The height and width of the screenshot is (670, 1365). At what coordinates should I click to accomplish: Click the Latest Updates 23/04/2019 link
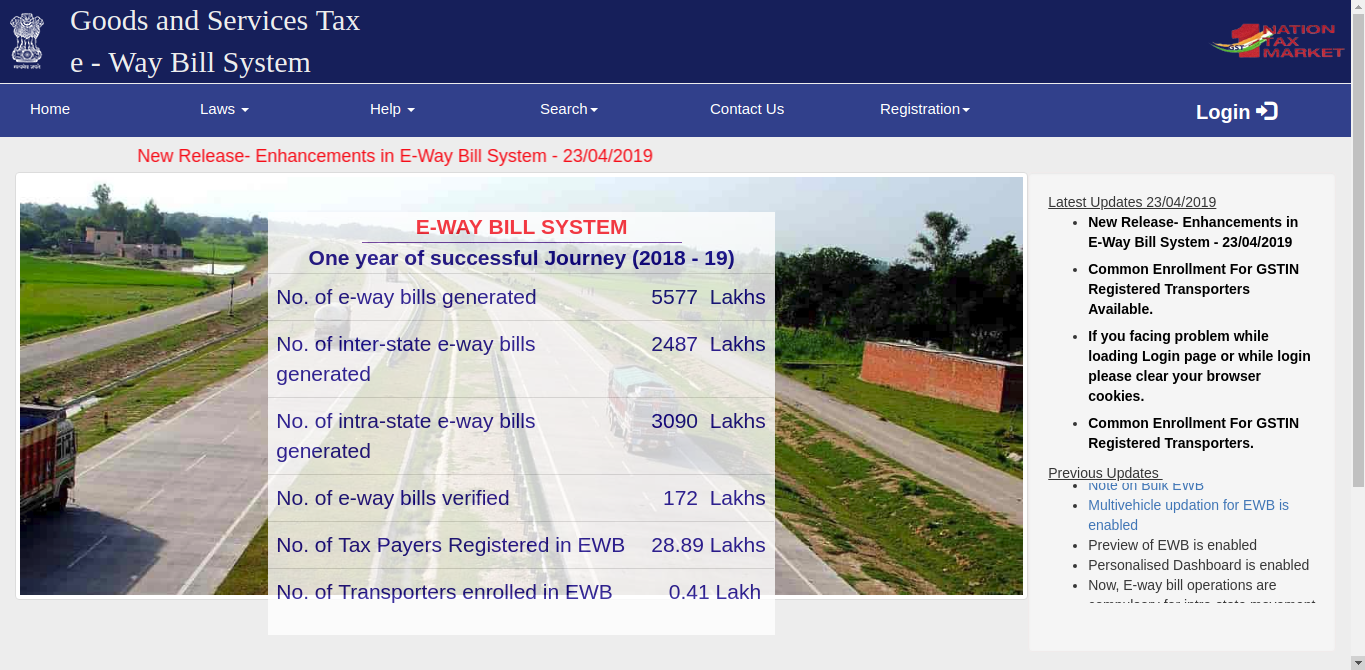(x=1131, y=201)
